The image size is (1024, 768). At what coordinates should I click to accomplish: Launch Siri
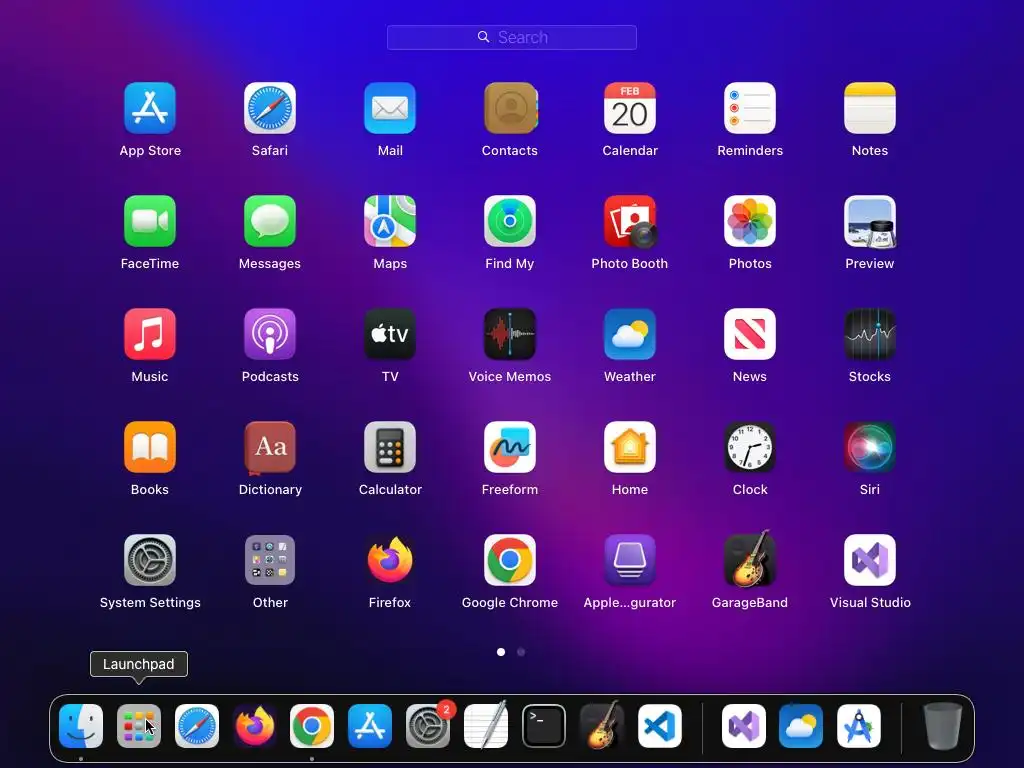click(870, 447)
